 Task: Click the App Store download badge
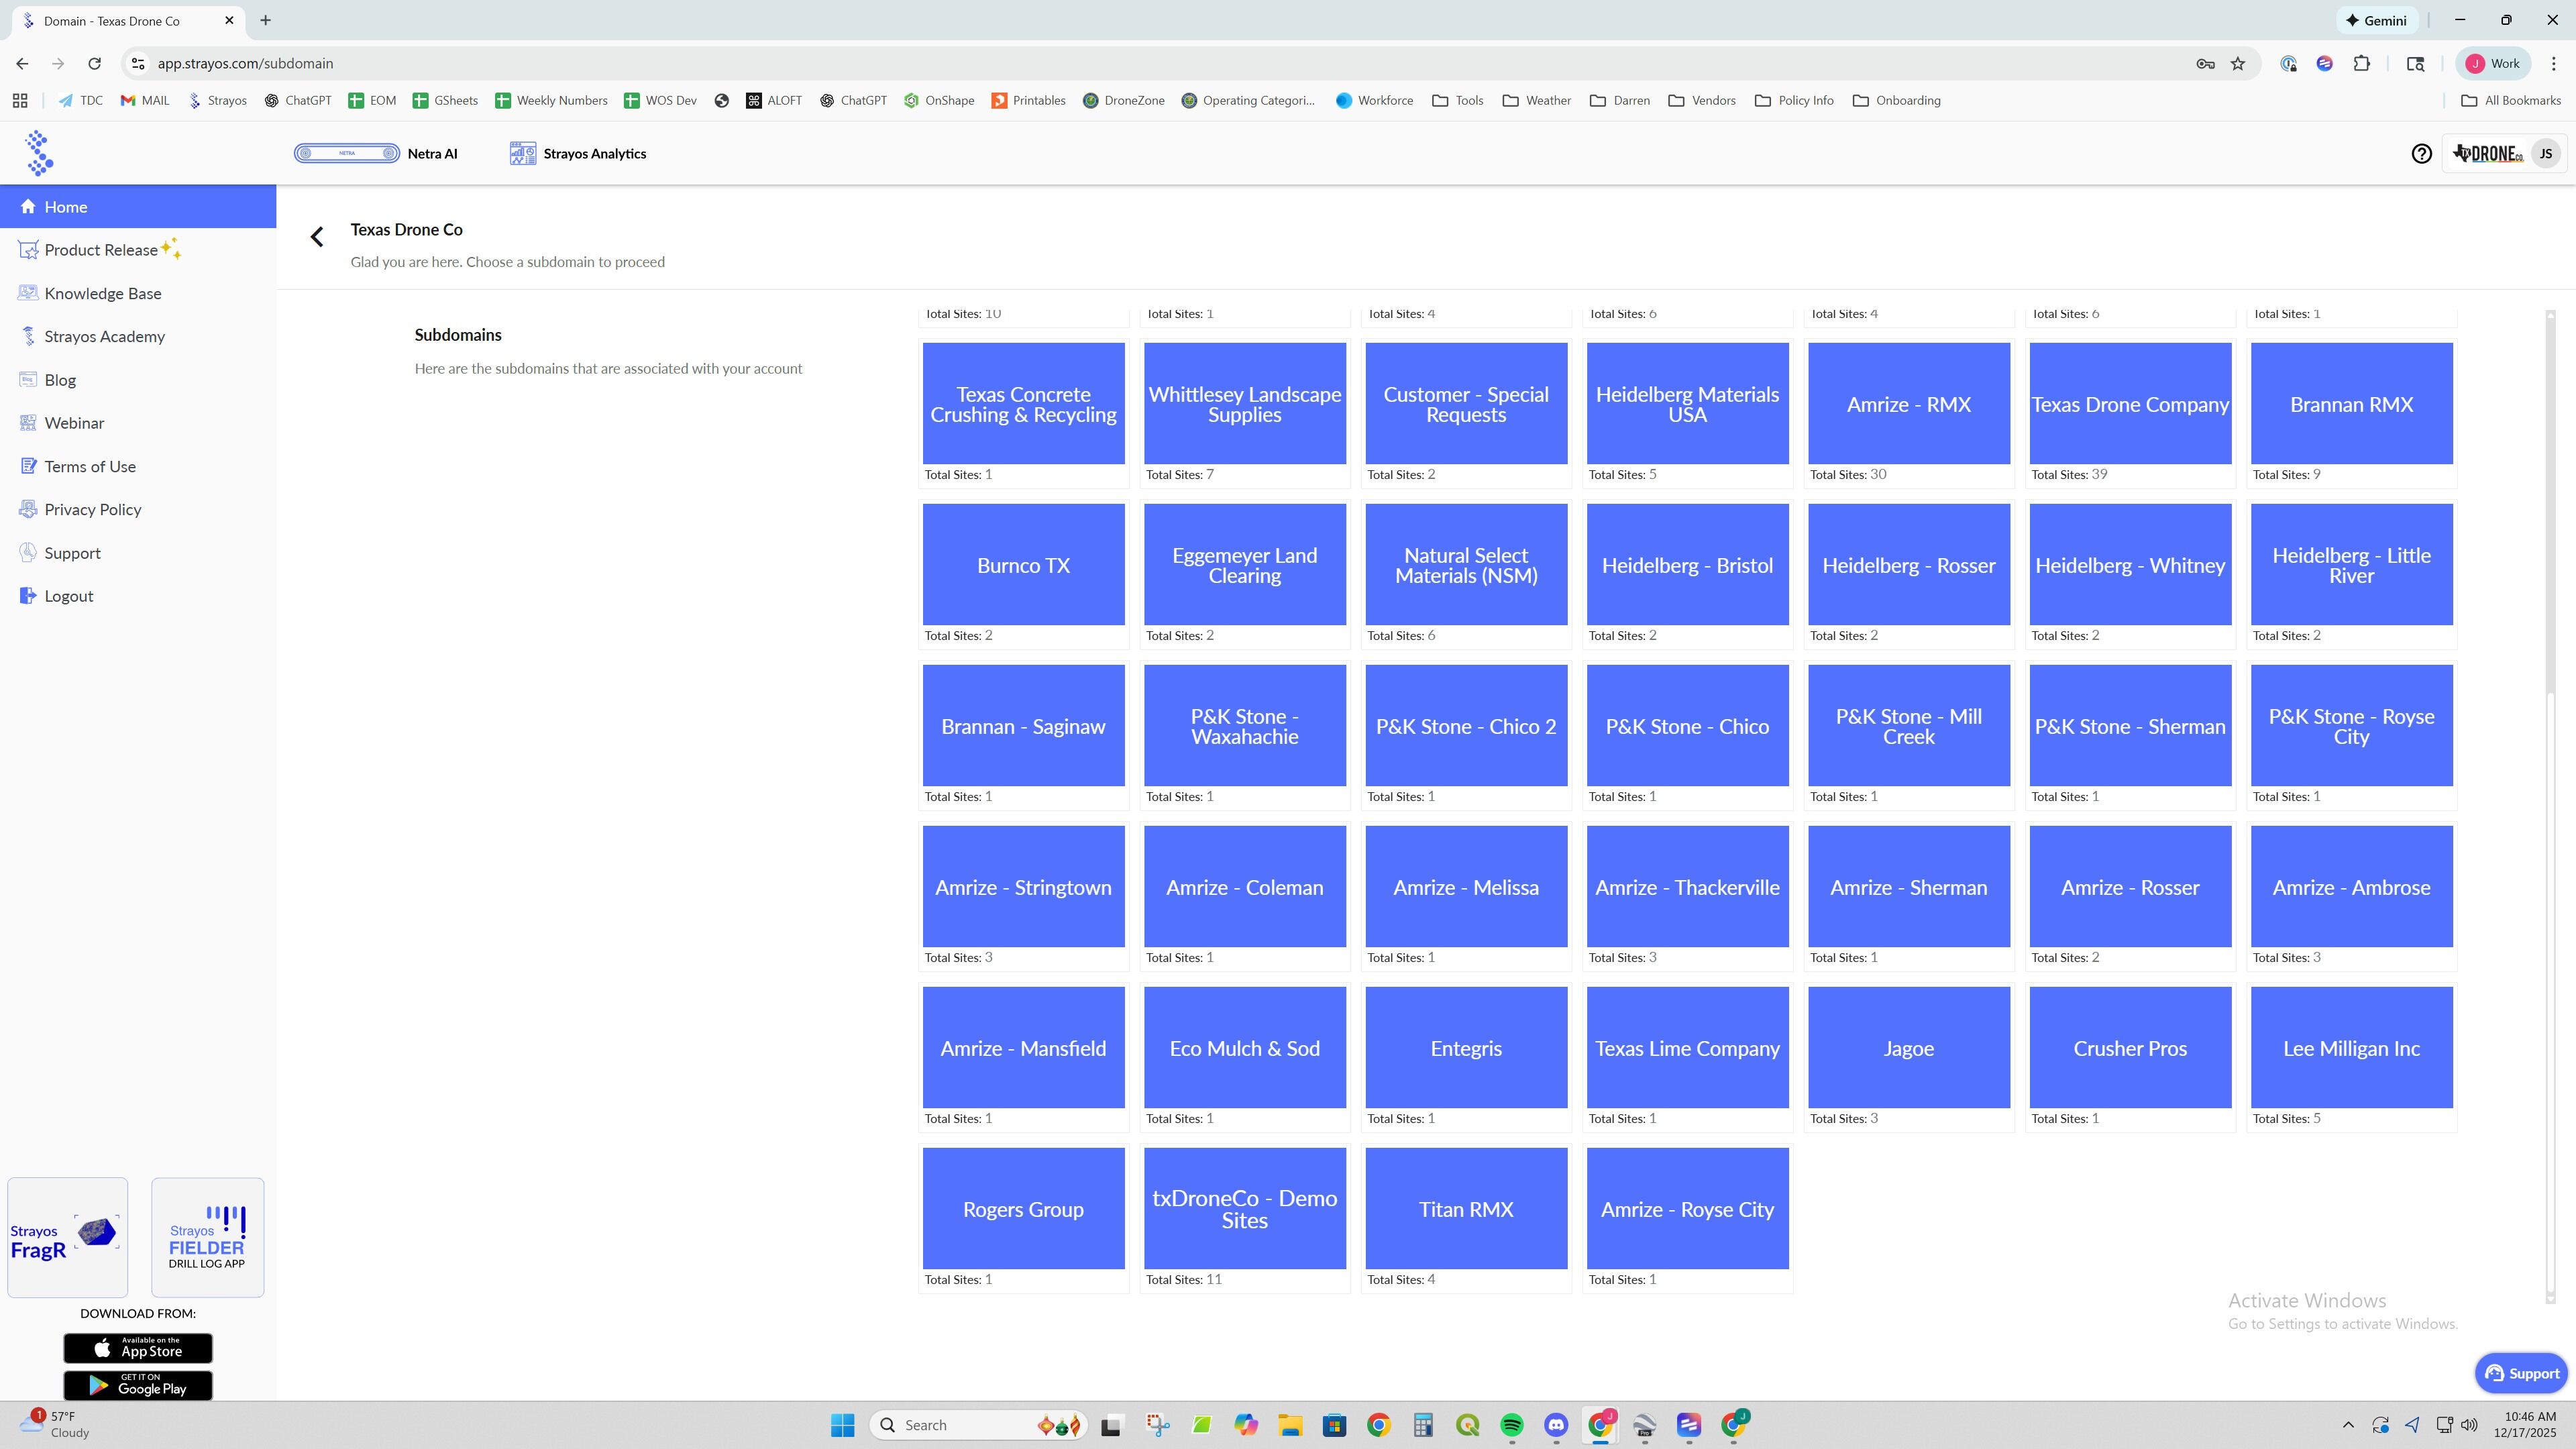click(x=138, y=1347)
